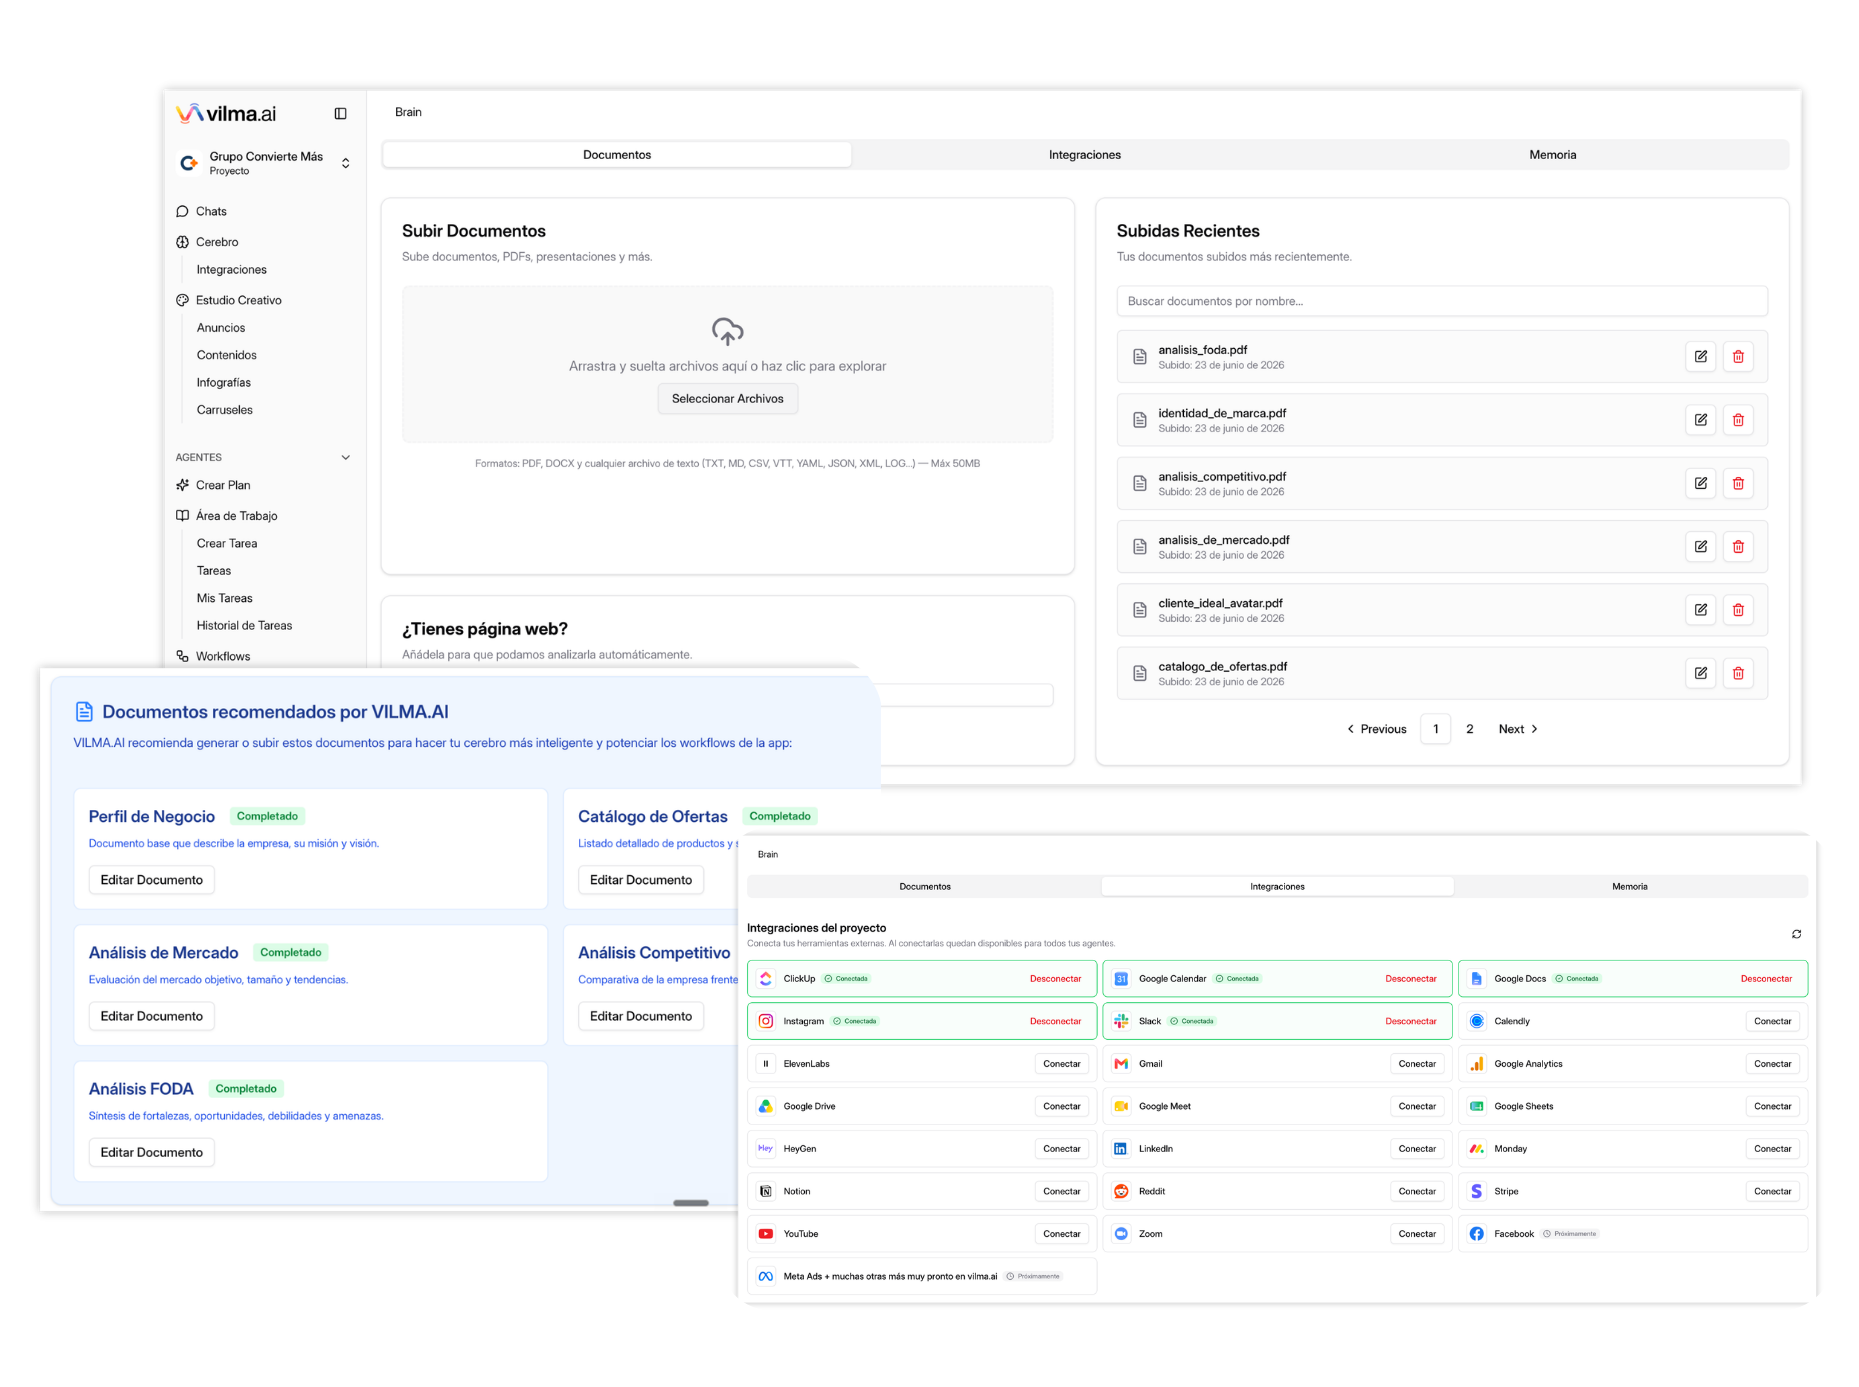Go to Infografías in sidebar

point(224,383)
